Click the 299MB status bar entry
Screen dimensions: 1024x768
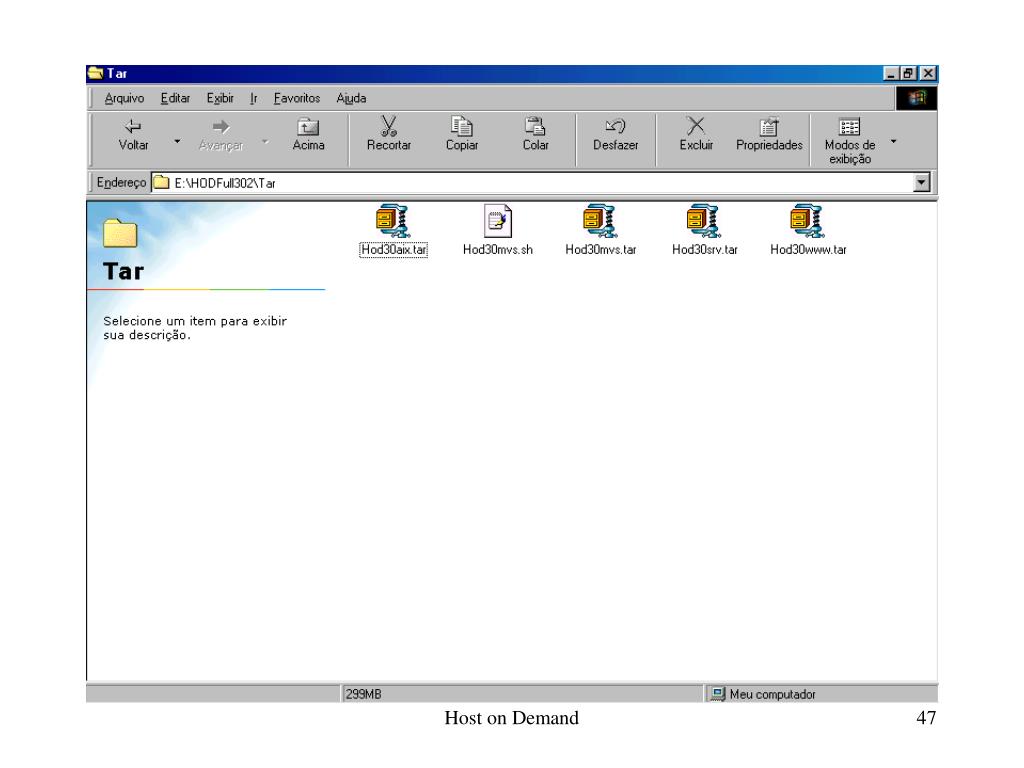click(x=364, y=694)
